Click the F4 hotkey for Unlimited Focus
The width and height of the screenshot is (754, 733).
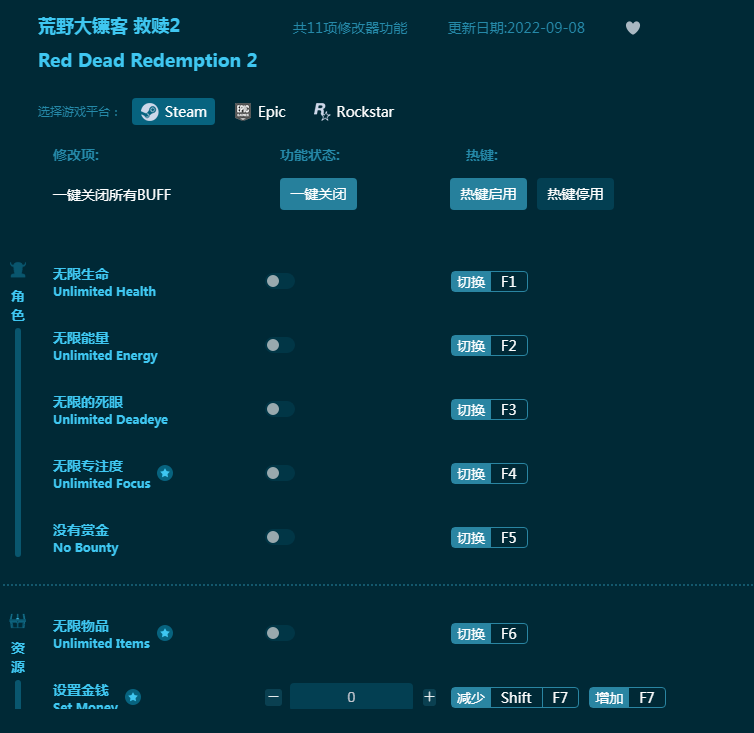(489, 473)
